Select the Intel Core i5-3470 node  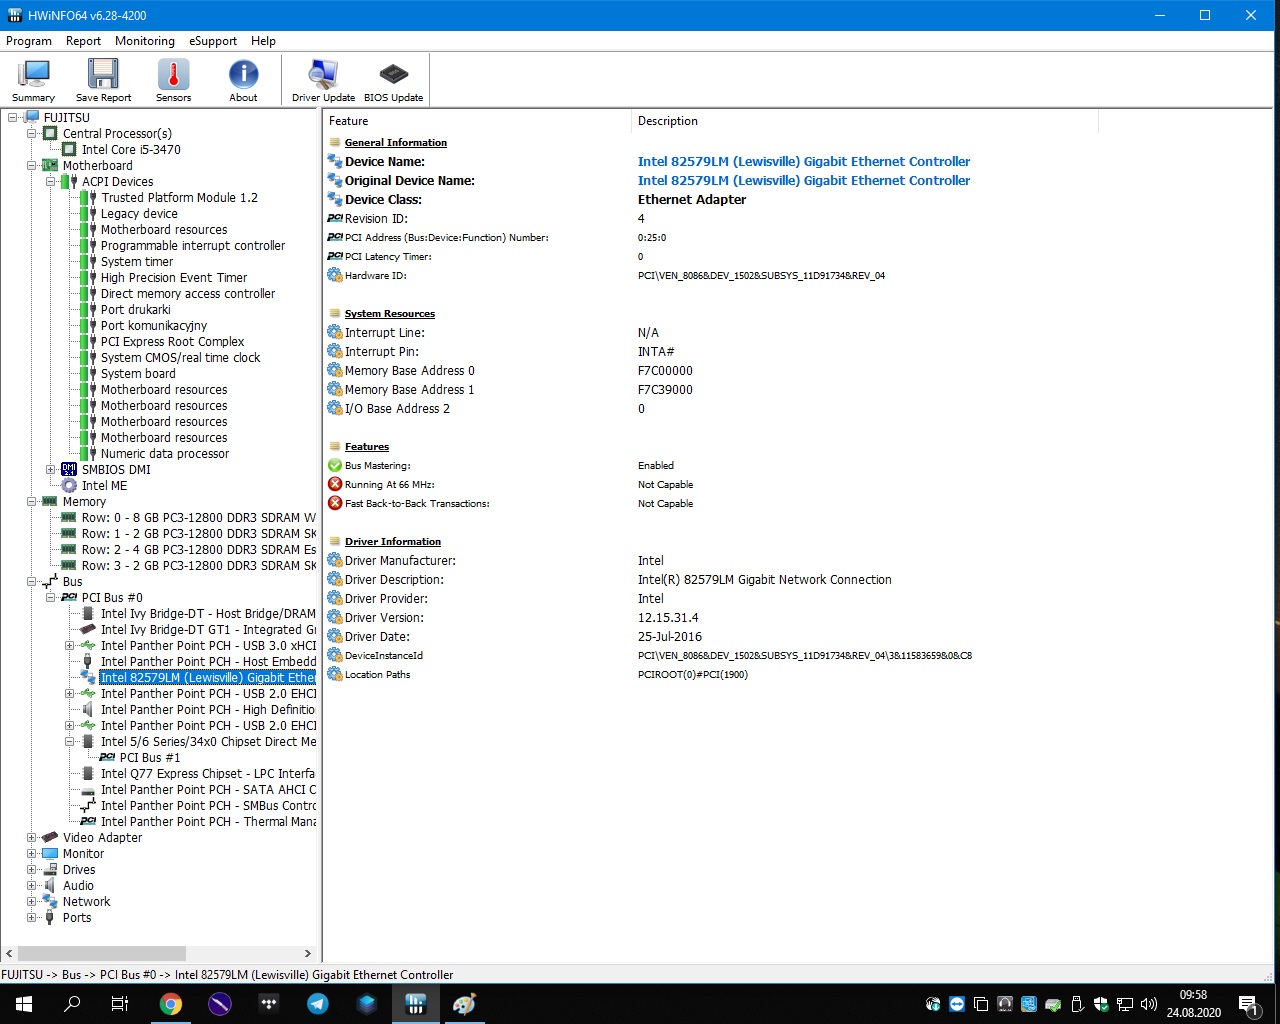[x=131, y=150]
